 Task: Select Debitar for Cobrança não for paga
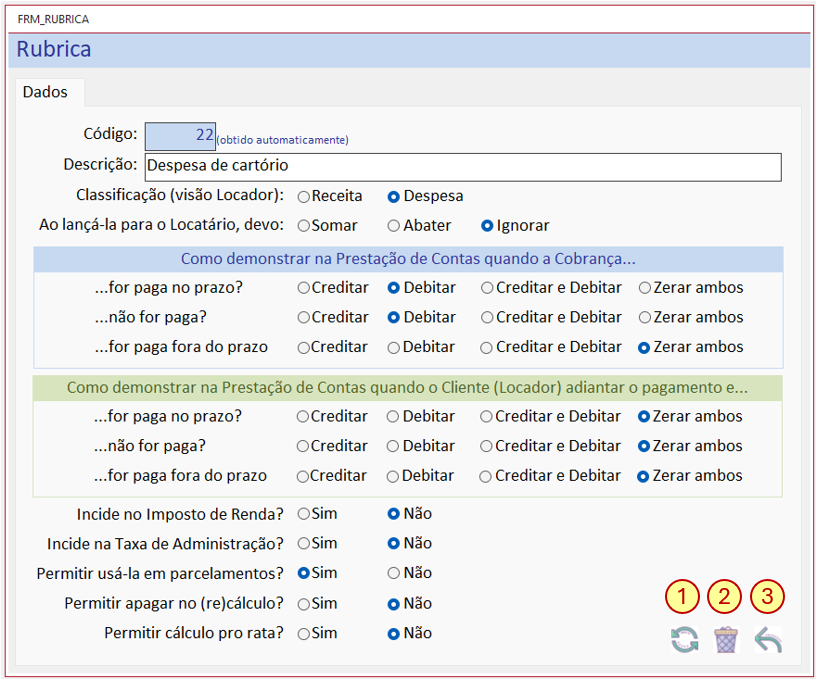pos(393,318)
